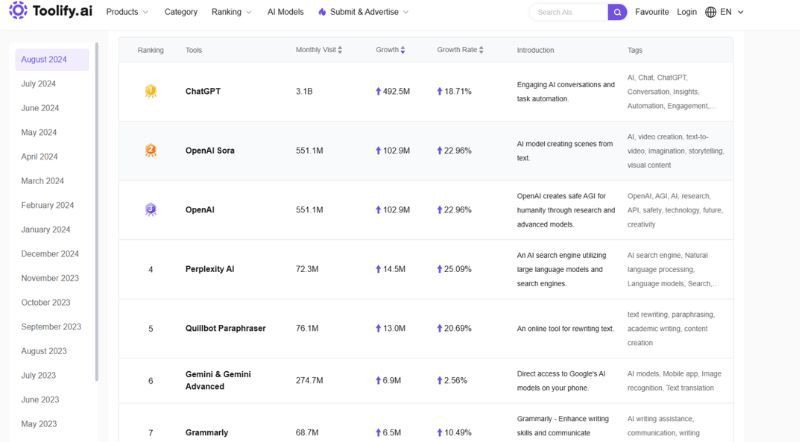This screenshot has width=800, height=442.
Task: Click Perplexity AI's 72.3M visits value
Action: pos(307,269)
